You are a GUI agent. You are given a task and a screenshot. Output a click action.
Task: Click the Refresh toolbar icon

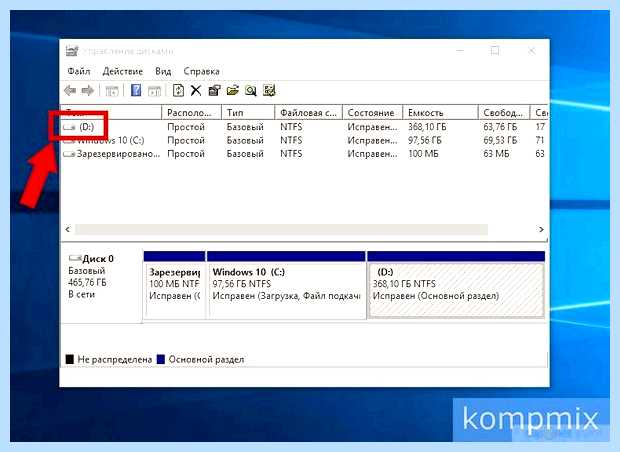(178, 91)
